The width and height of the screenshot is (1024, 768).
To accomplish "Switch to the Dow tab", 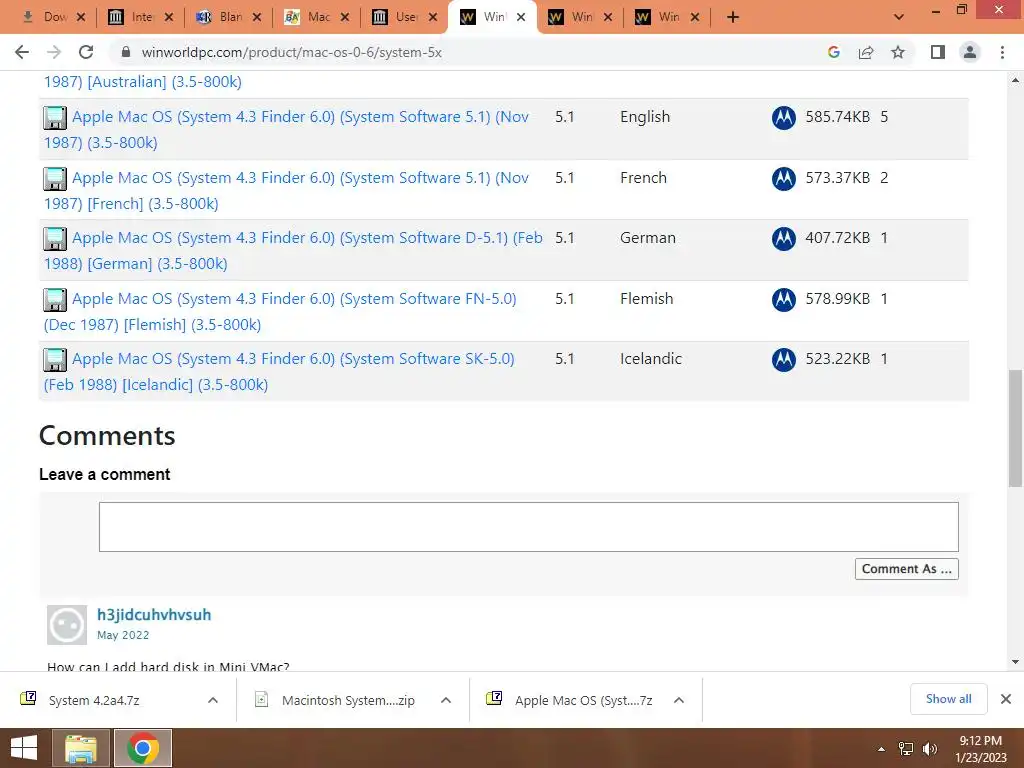I will 55,17.
